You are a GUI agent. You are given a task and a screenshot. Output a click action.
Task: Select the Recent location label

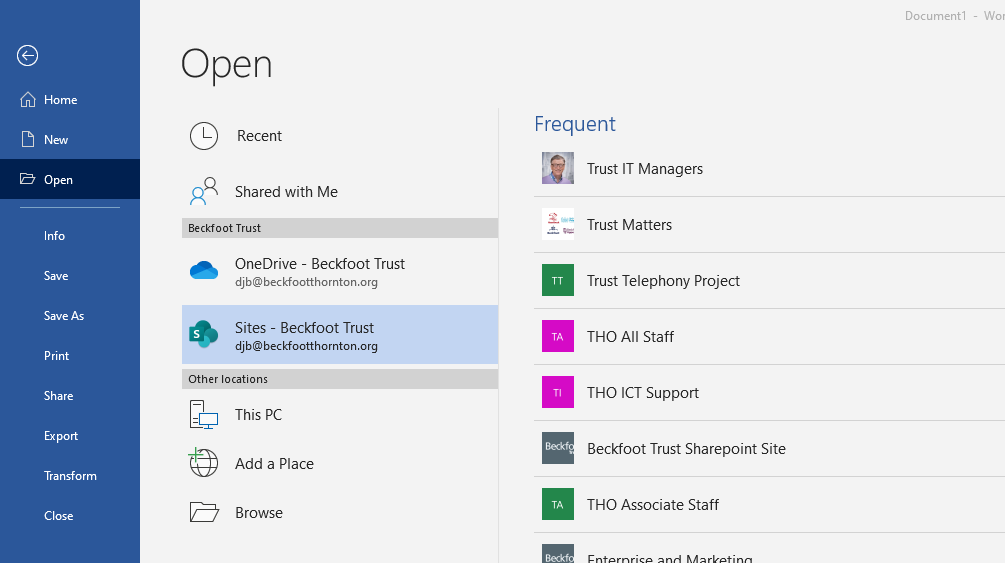coord(259,136)
